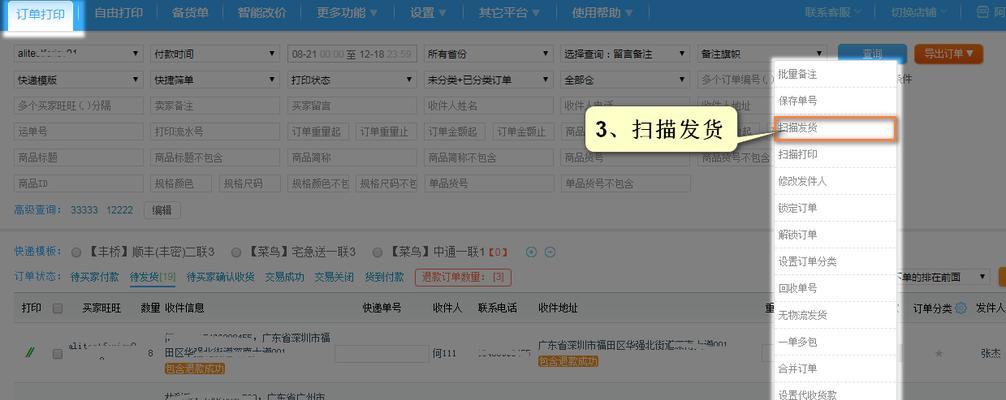Viewport: 1006px width, 400px height.
Task: Click the date range field 08-21 至 12-18
Action: [x=352, y=54]
